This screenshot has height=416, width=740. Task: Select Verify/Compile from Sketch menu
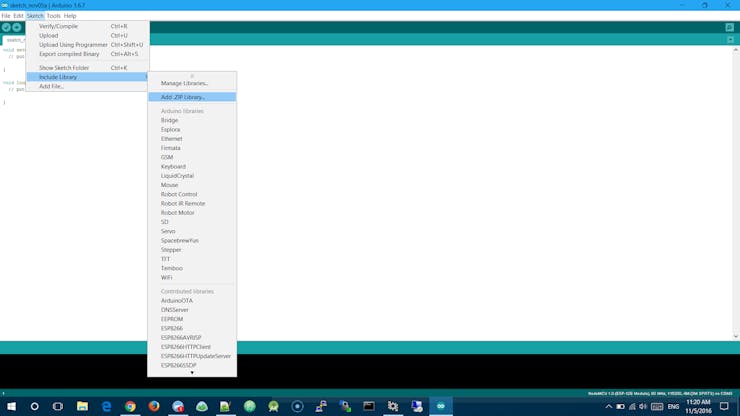tap(88, 26)
